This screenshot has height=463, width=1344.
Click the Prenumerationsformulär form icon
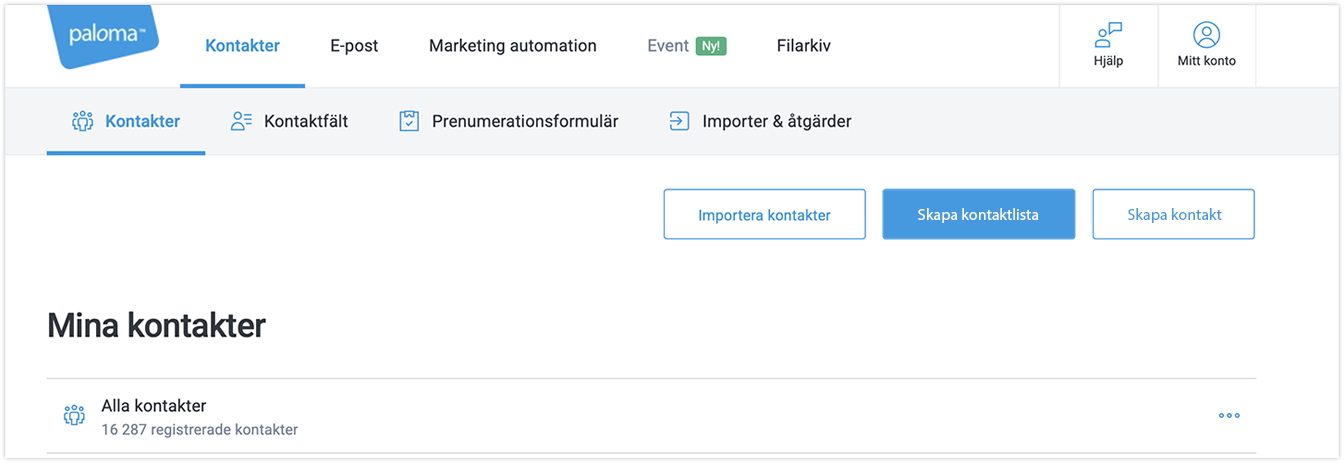point(409,122)
